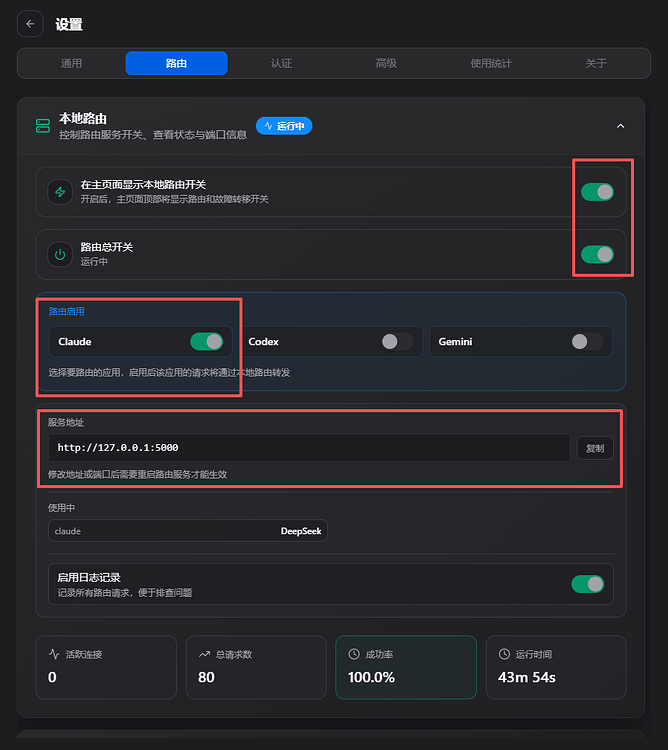Click the 活跃连接 stat card
This screenshot has width=668, height=750.
pyautogui.click(x=106, y=667)
